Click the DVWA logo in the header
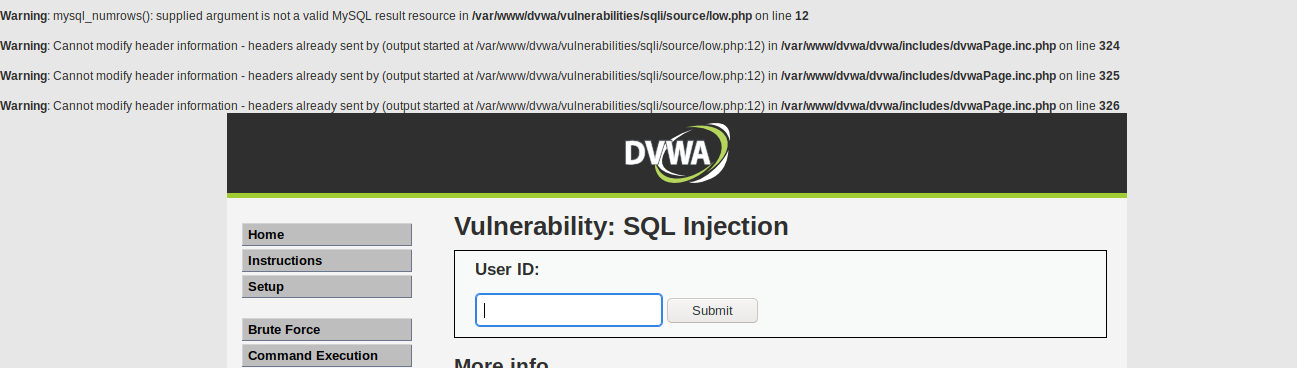This screenshot has width=1297, height=368. click(677, 152)
